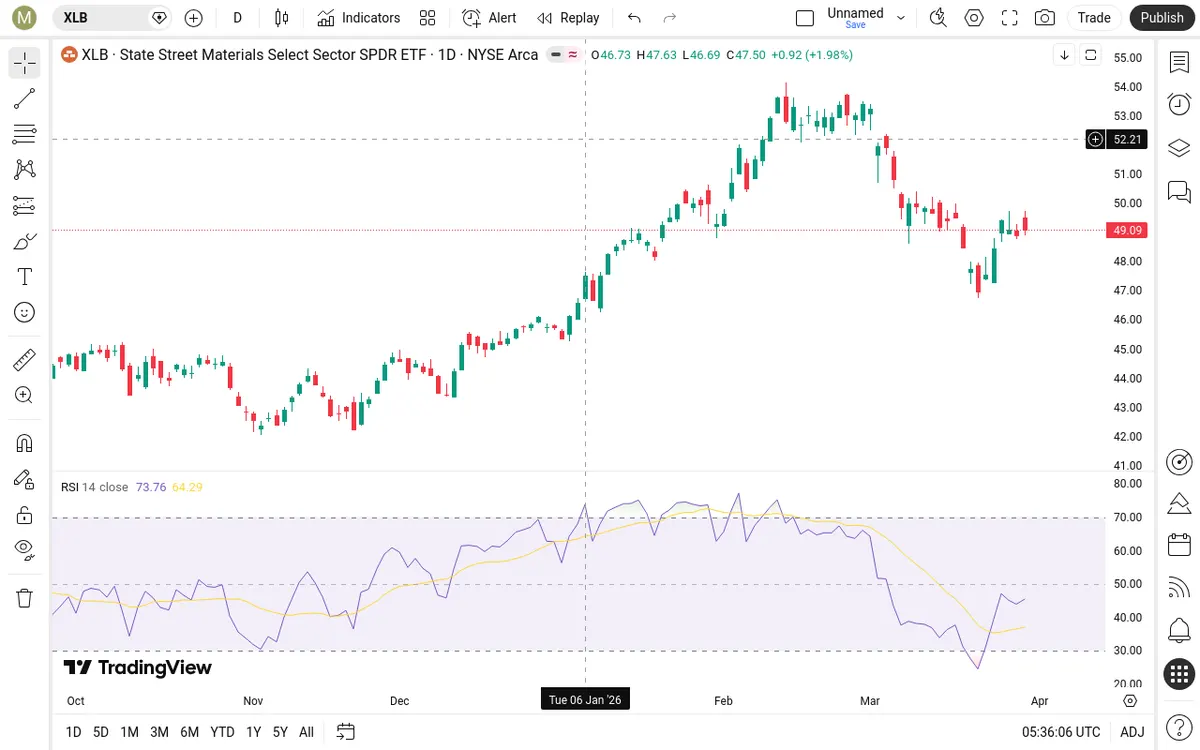Open the Fibonacci retracement tools
Image resolution: width=1200 pixels, height=750 pixels.
pyautogui.click(x=25, y=134)
